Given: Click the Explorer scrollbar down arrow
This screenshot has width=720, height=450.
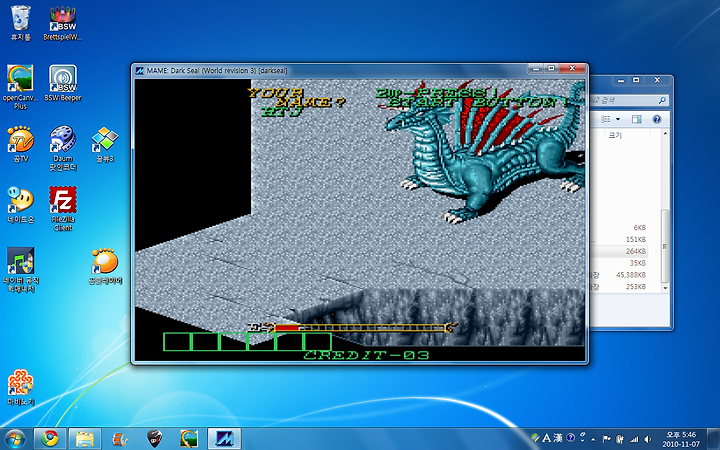Looking at the screenshot, I should tap(665, 287).
